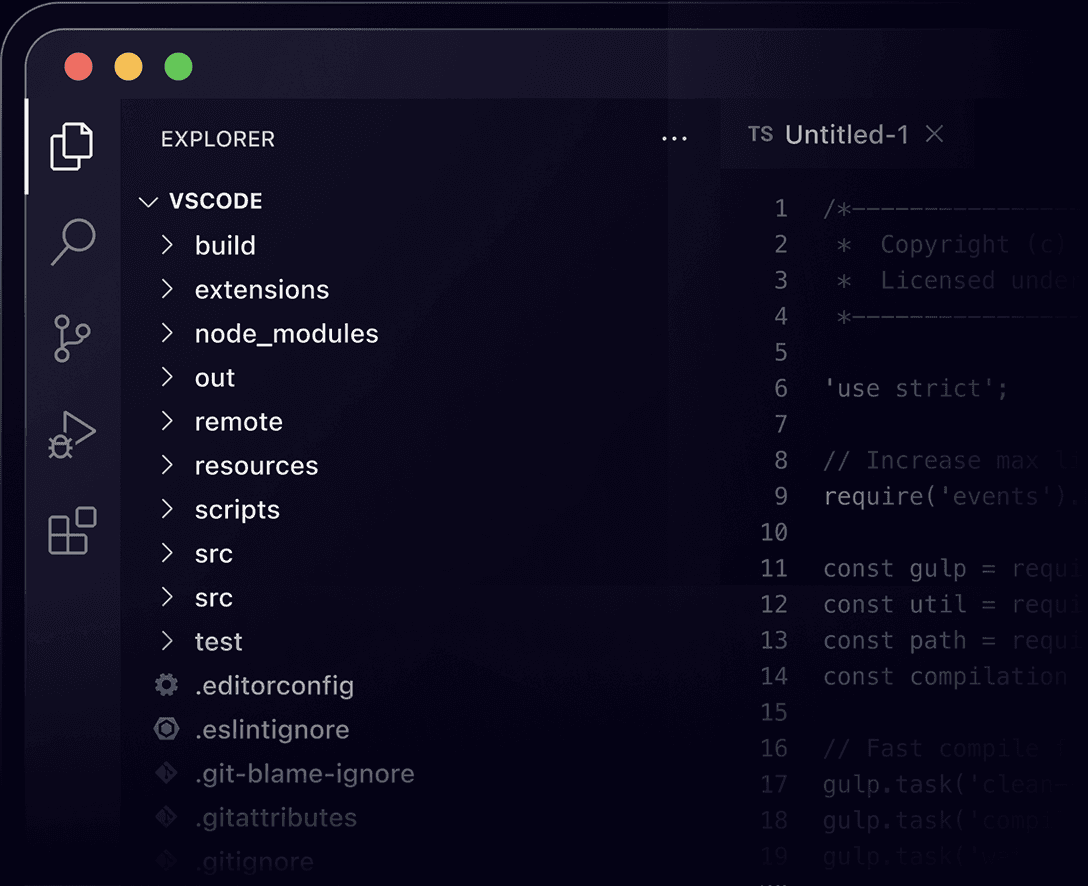The image size is (1088, 886).
Task: Open the Source Control branch icon
Action: point(72,338)
